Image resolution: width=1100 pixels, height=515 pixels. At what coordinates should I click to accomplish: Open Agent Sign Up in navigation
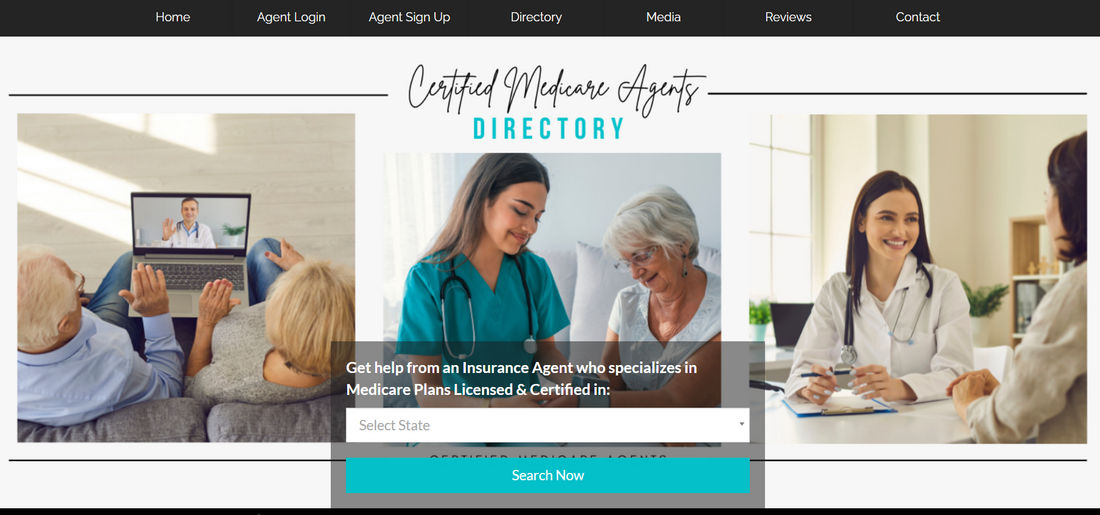point(410,18)
